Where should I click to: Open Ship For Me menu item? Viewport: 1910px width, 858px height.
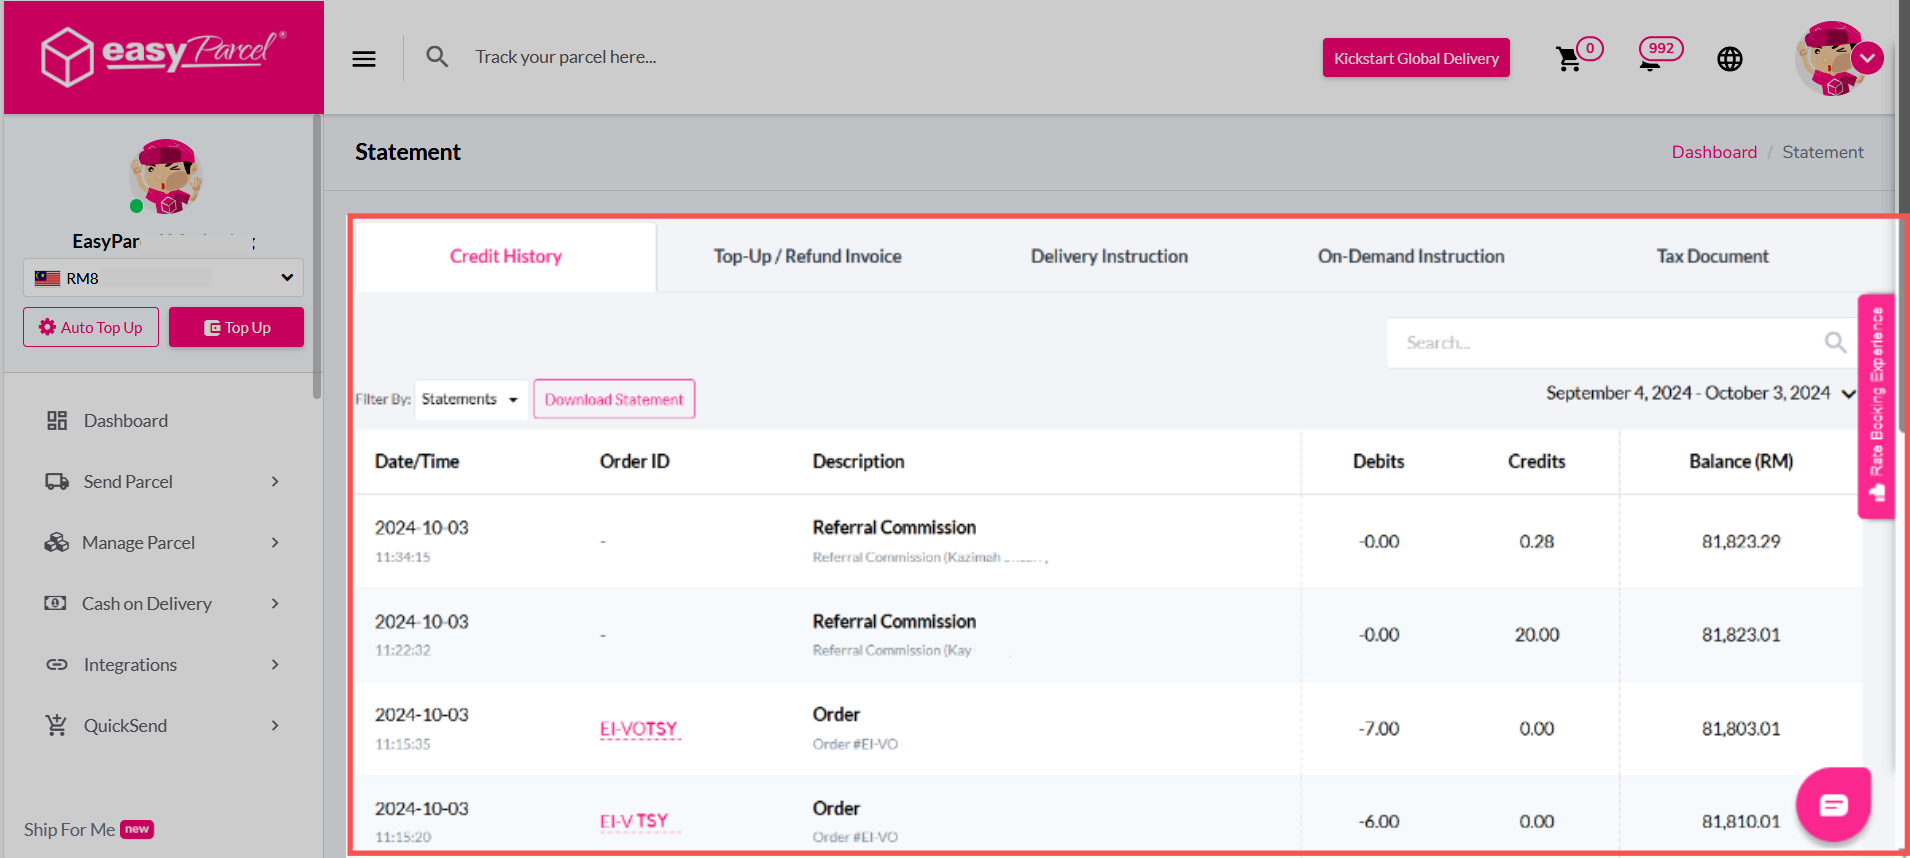pyautogui.click(x=88, y=830)
